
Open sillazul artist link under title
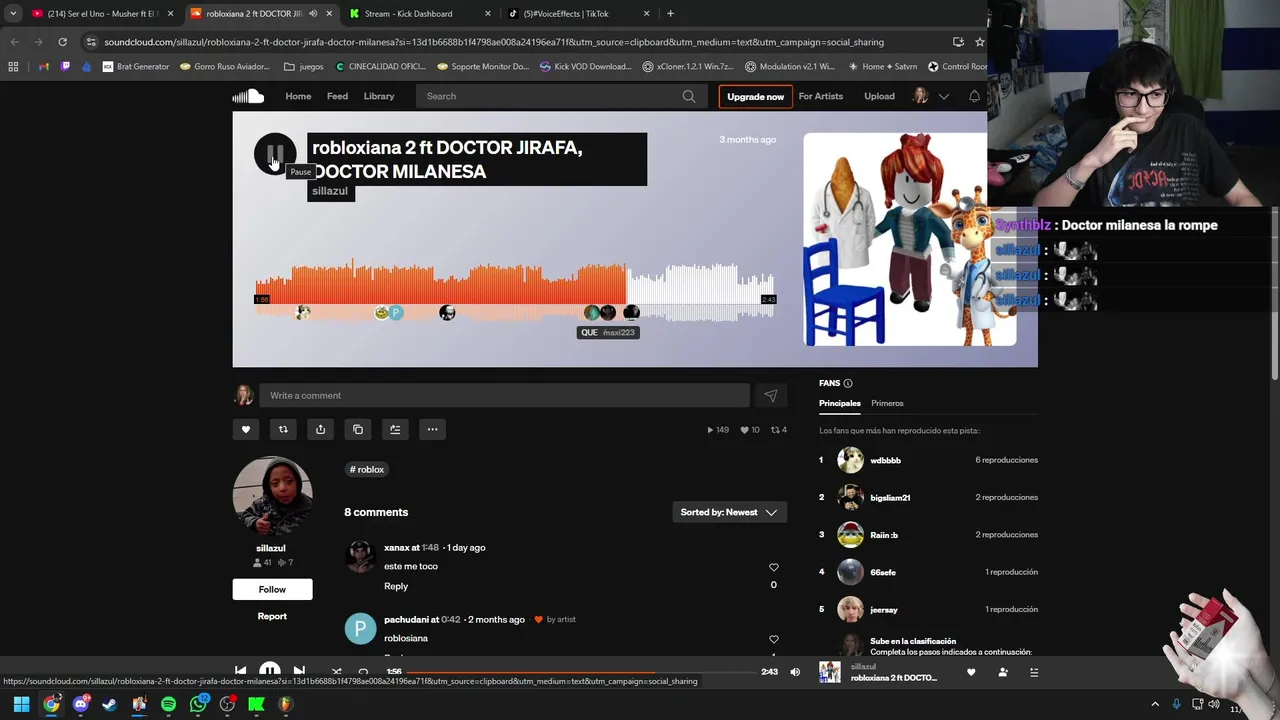click(330, 191)
